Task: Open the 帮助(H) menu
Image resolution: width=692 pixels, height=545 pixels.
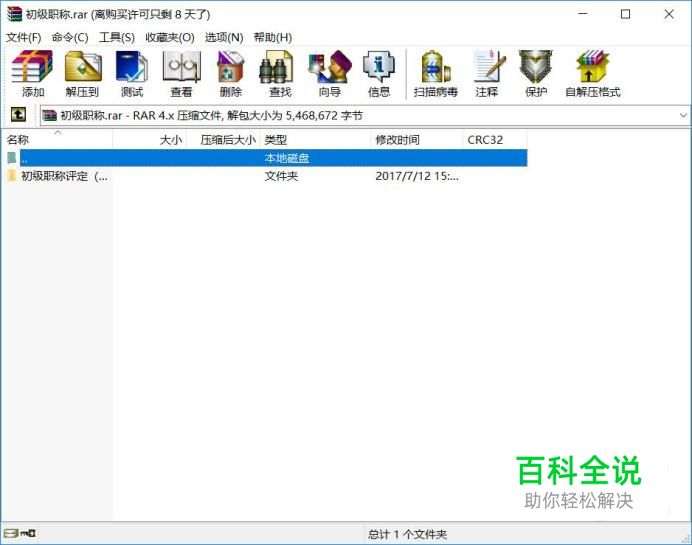Action: tap(273, 38)
